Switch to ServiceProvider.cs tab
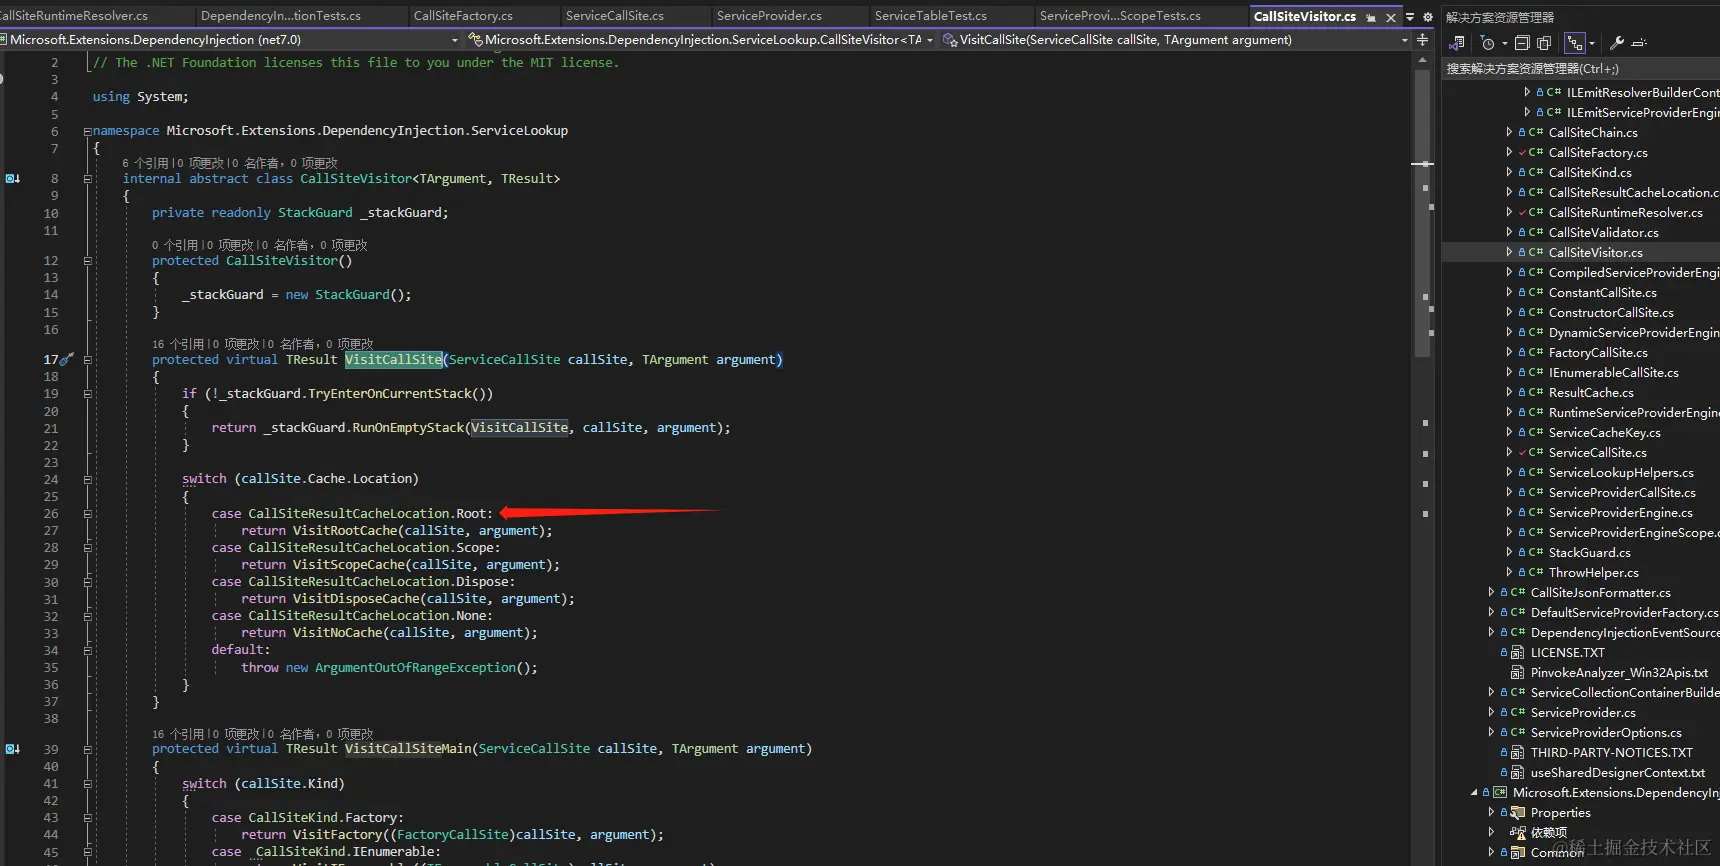The image size is (1720, 866). pyautogui.click(x=769, y=16)
